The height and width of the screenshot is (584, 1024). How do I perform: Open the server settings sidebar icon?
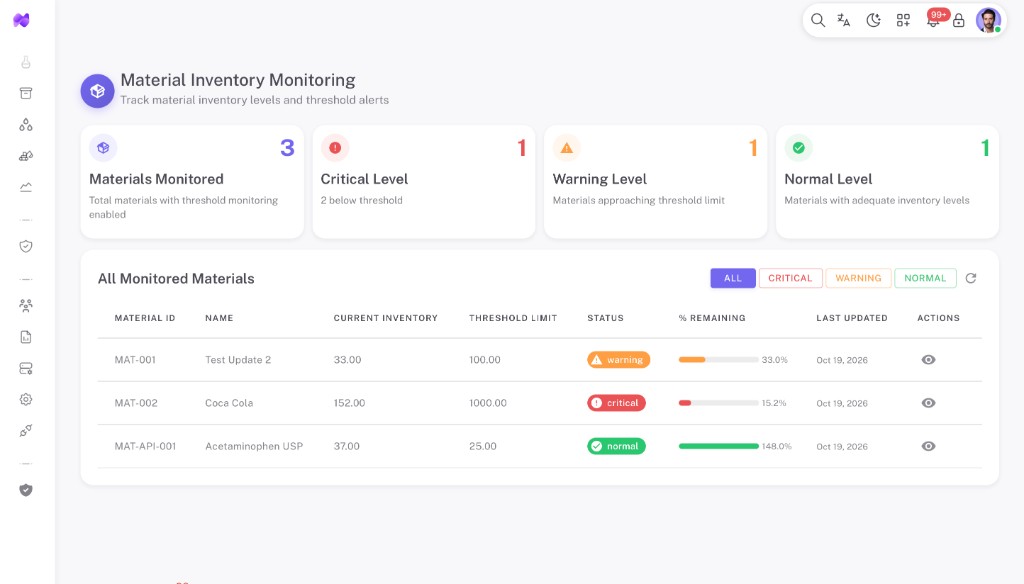click(x=25, y=368)
